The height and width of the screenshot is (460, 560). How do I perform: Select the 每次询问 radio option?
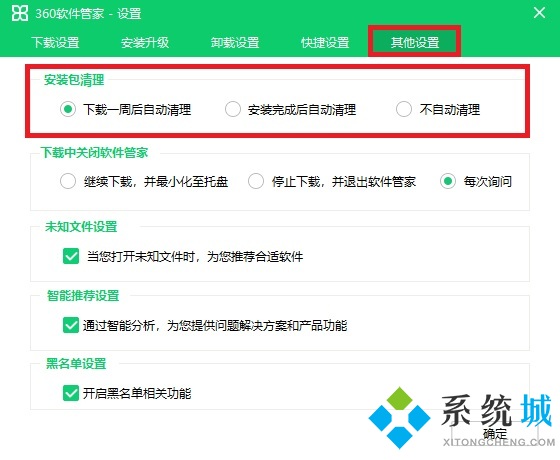point(448,181)
